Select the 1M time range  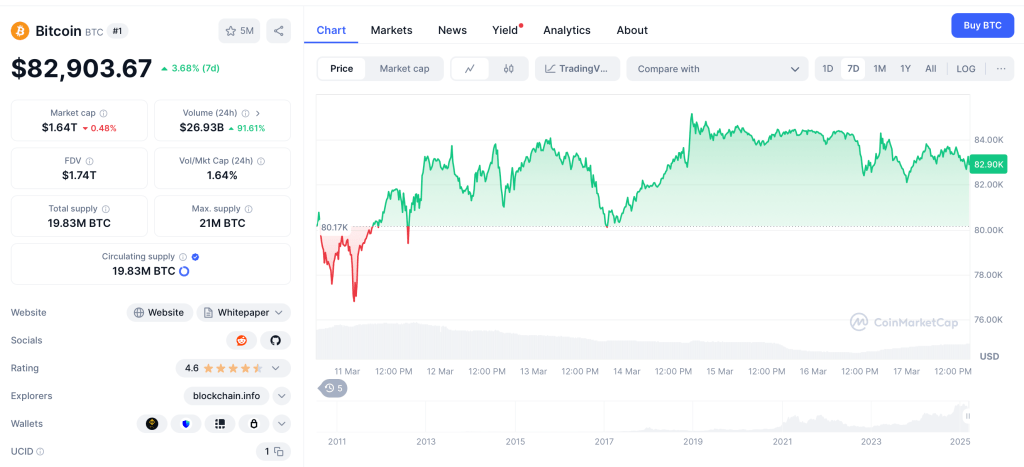879,69
